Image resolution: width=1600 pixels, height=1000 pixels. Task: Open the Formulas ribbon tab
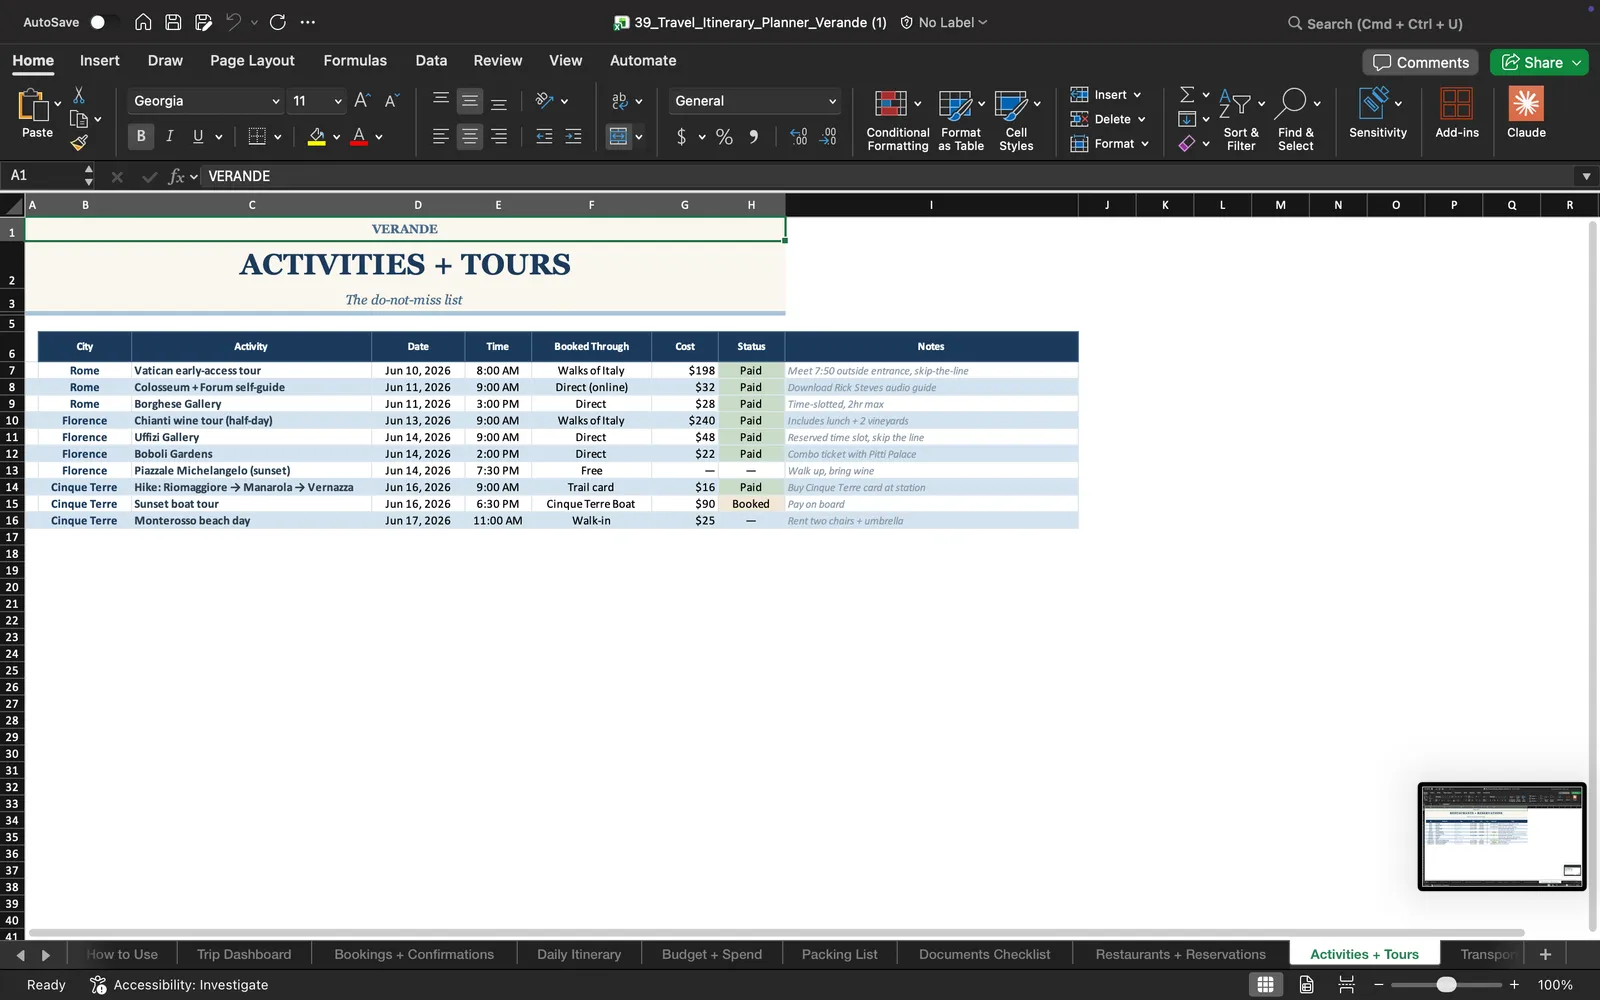coord(355,60)
